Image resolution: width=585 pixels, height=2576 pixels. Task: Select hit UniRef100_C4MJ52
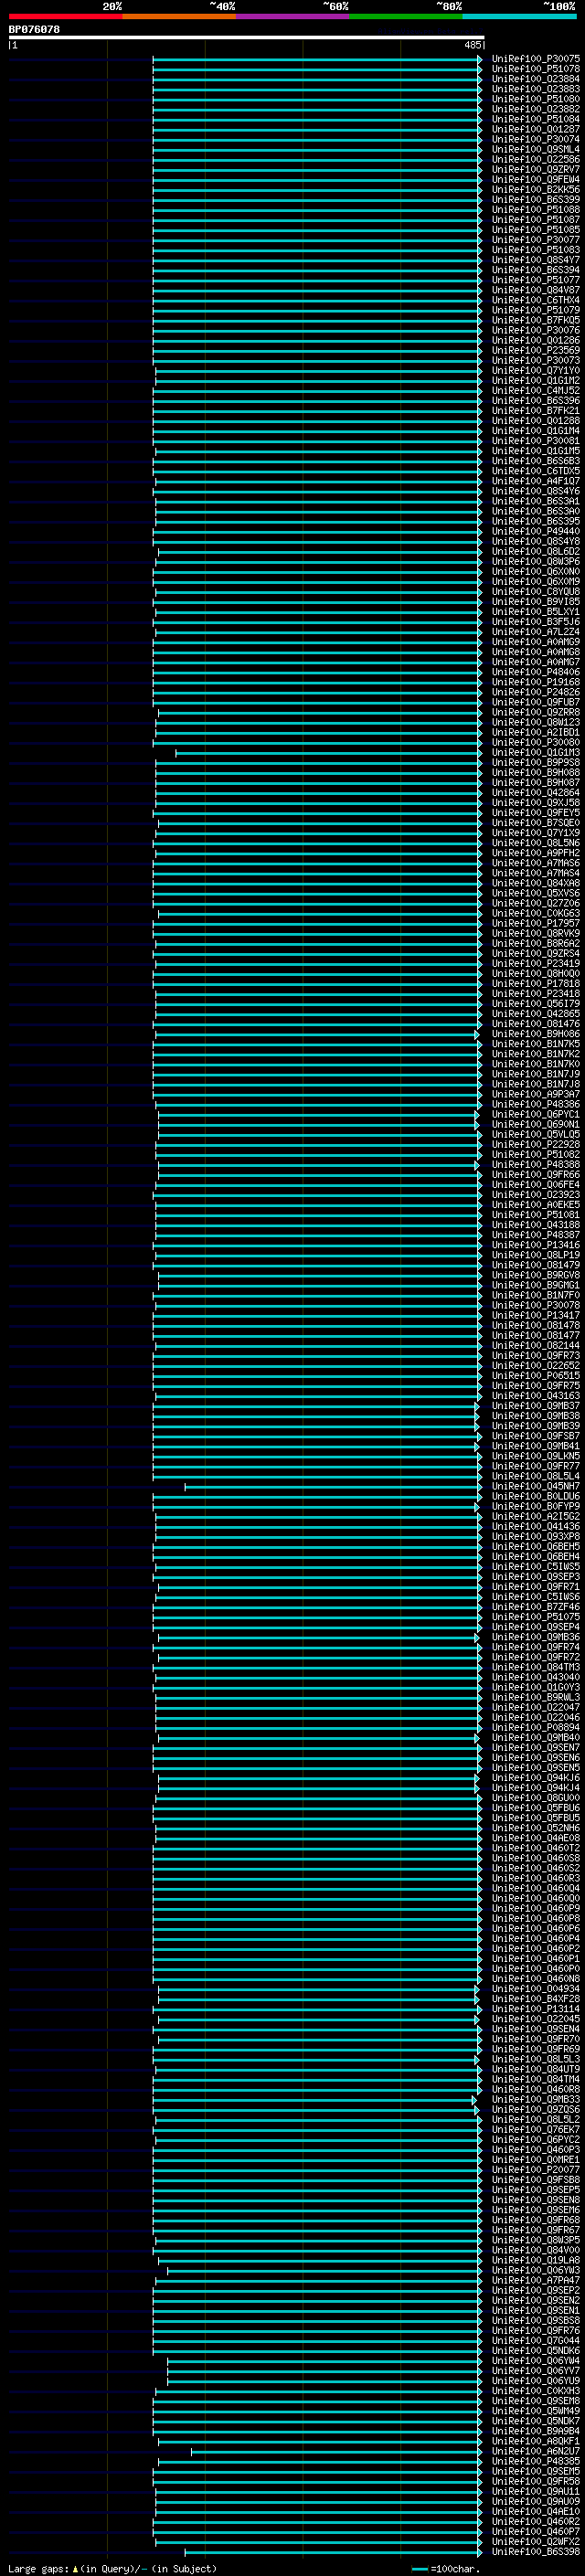(536, 391)
